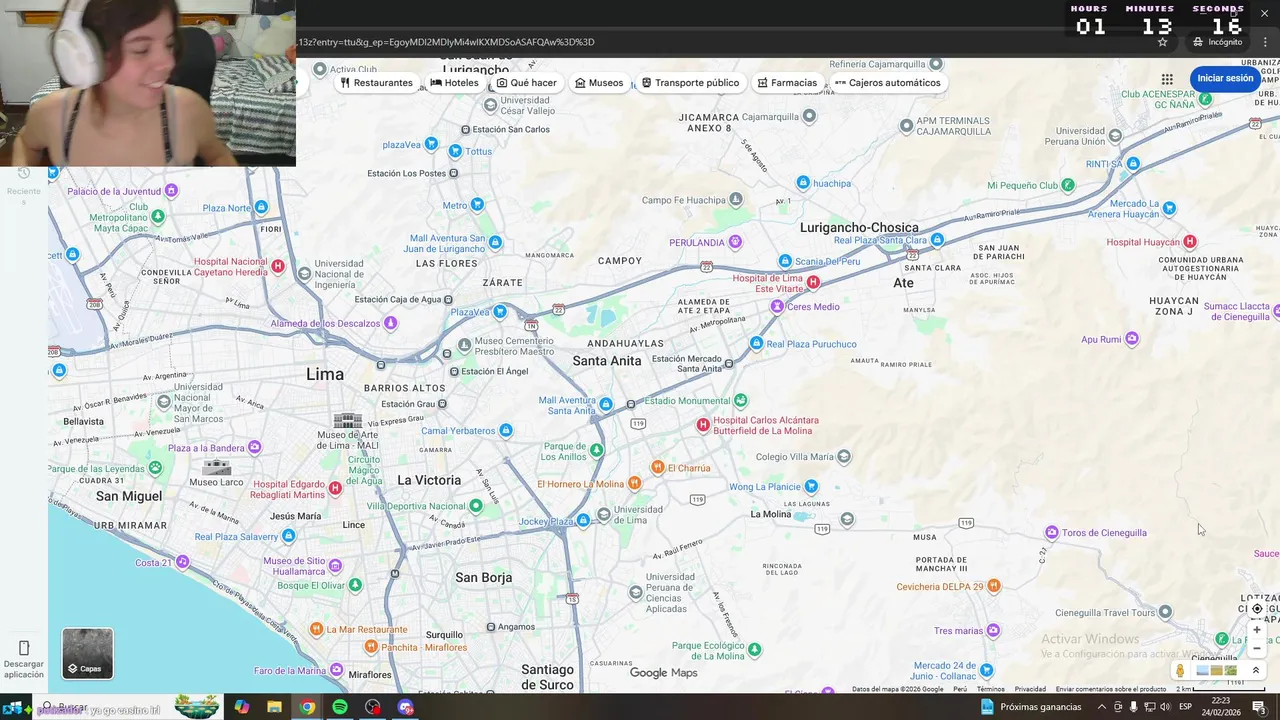Select the Restaurantes category chip
Screen dimensions: 1280x720
(376, 83)
